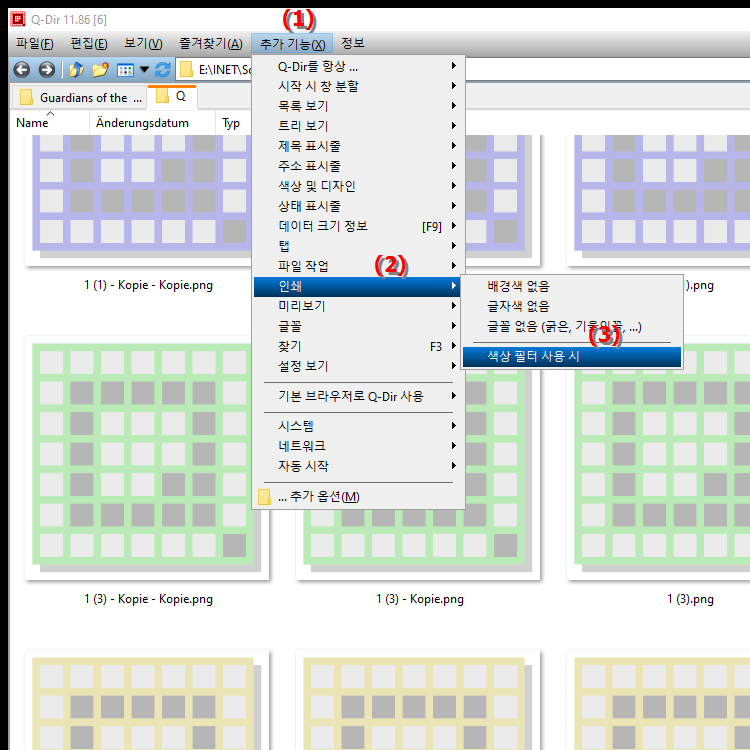The height and width of the screenshot is (750, 750).
Task: Open the 자동 시작 submenu
Action: point(358,466)
